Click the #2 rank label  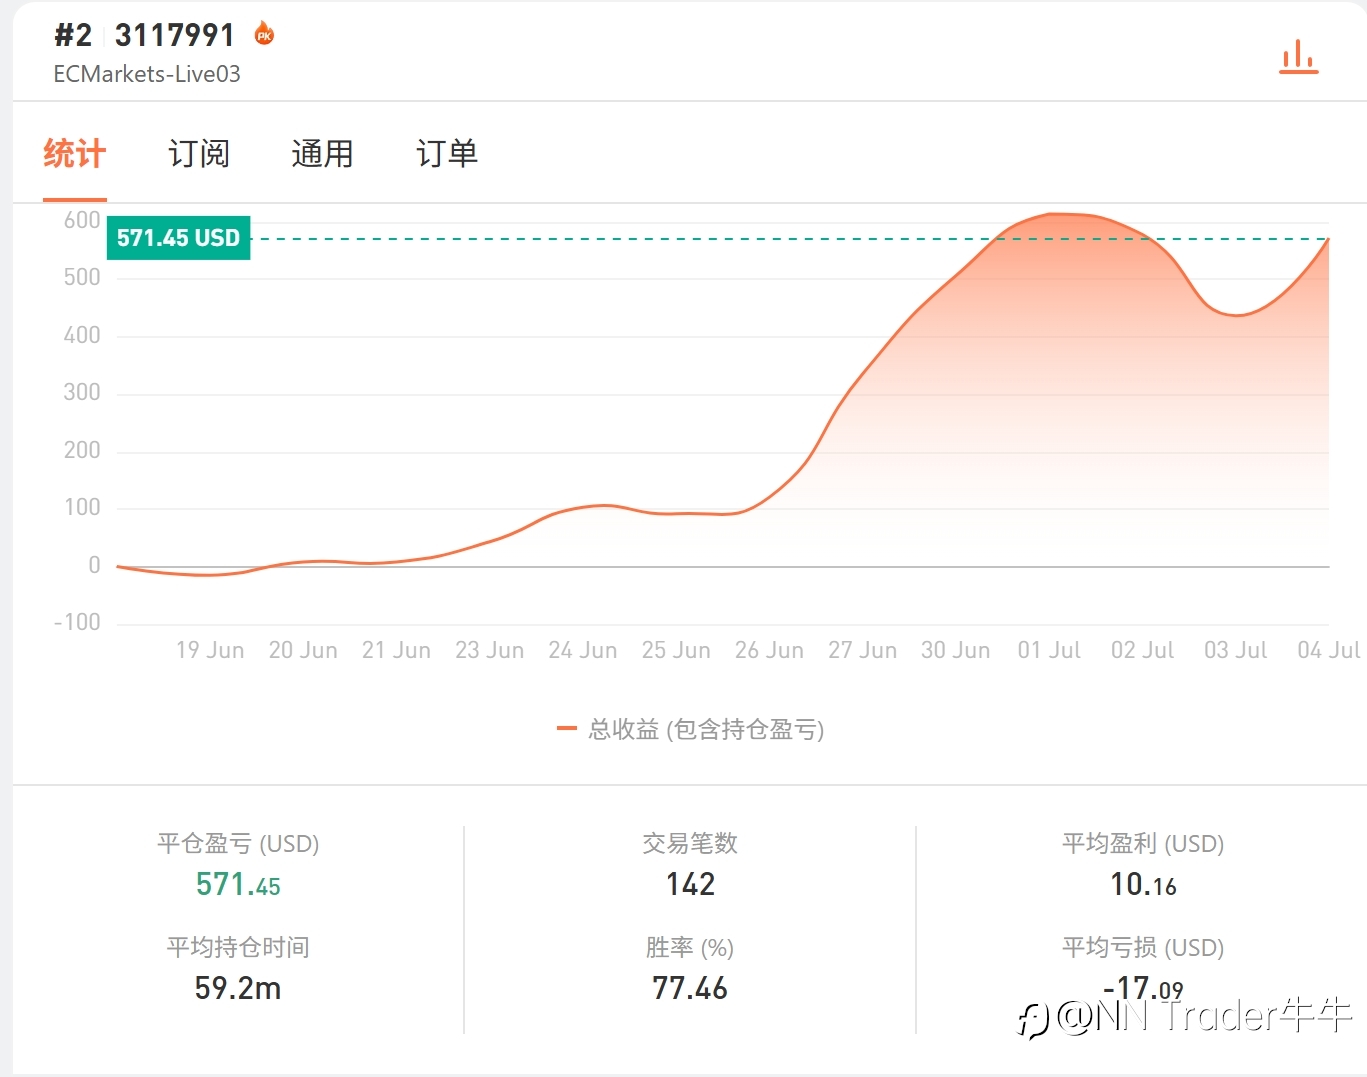point(73,35)
